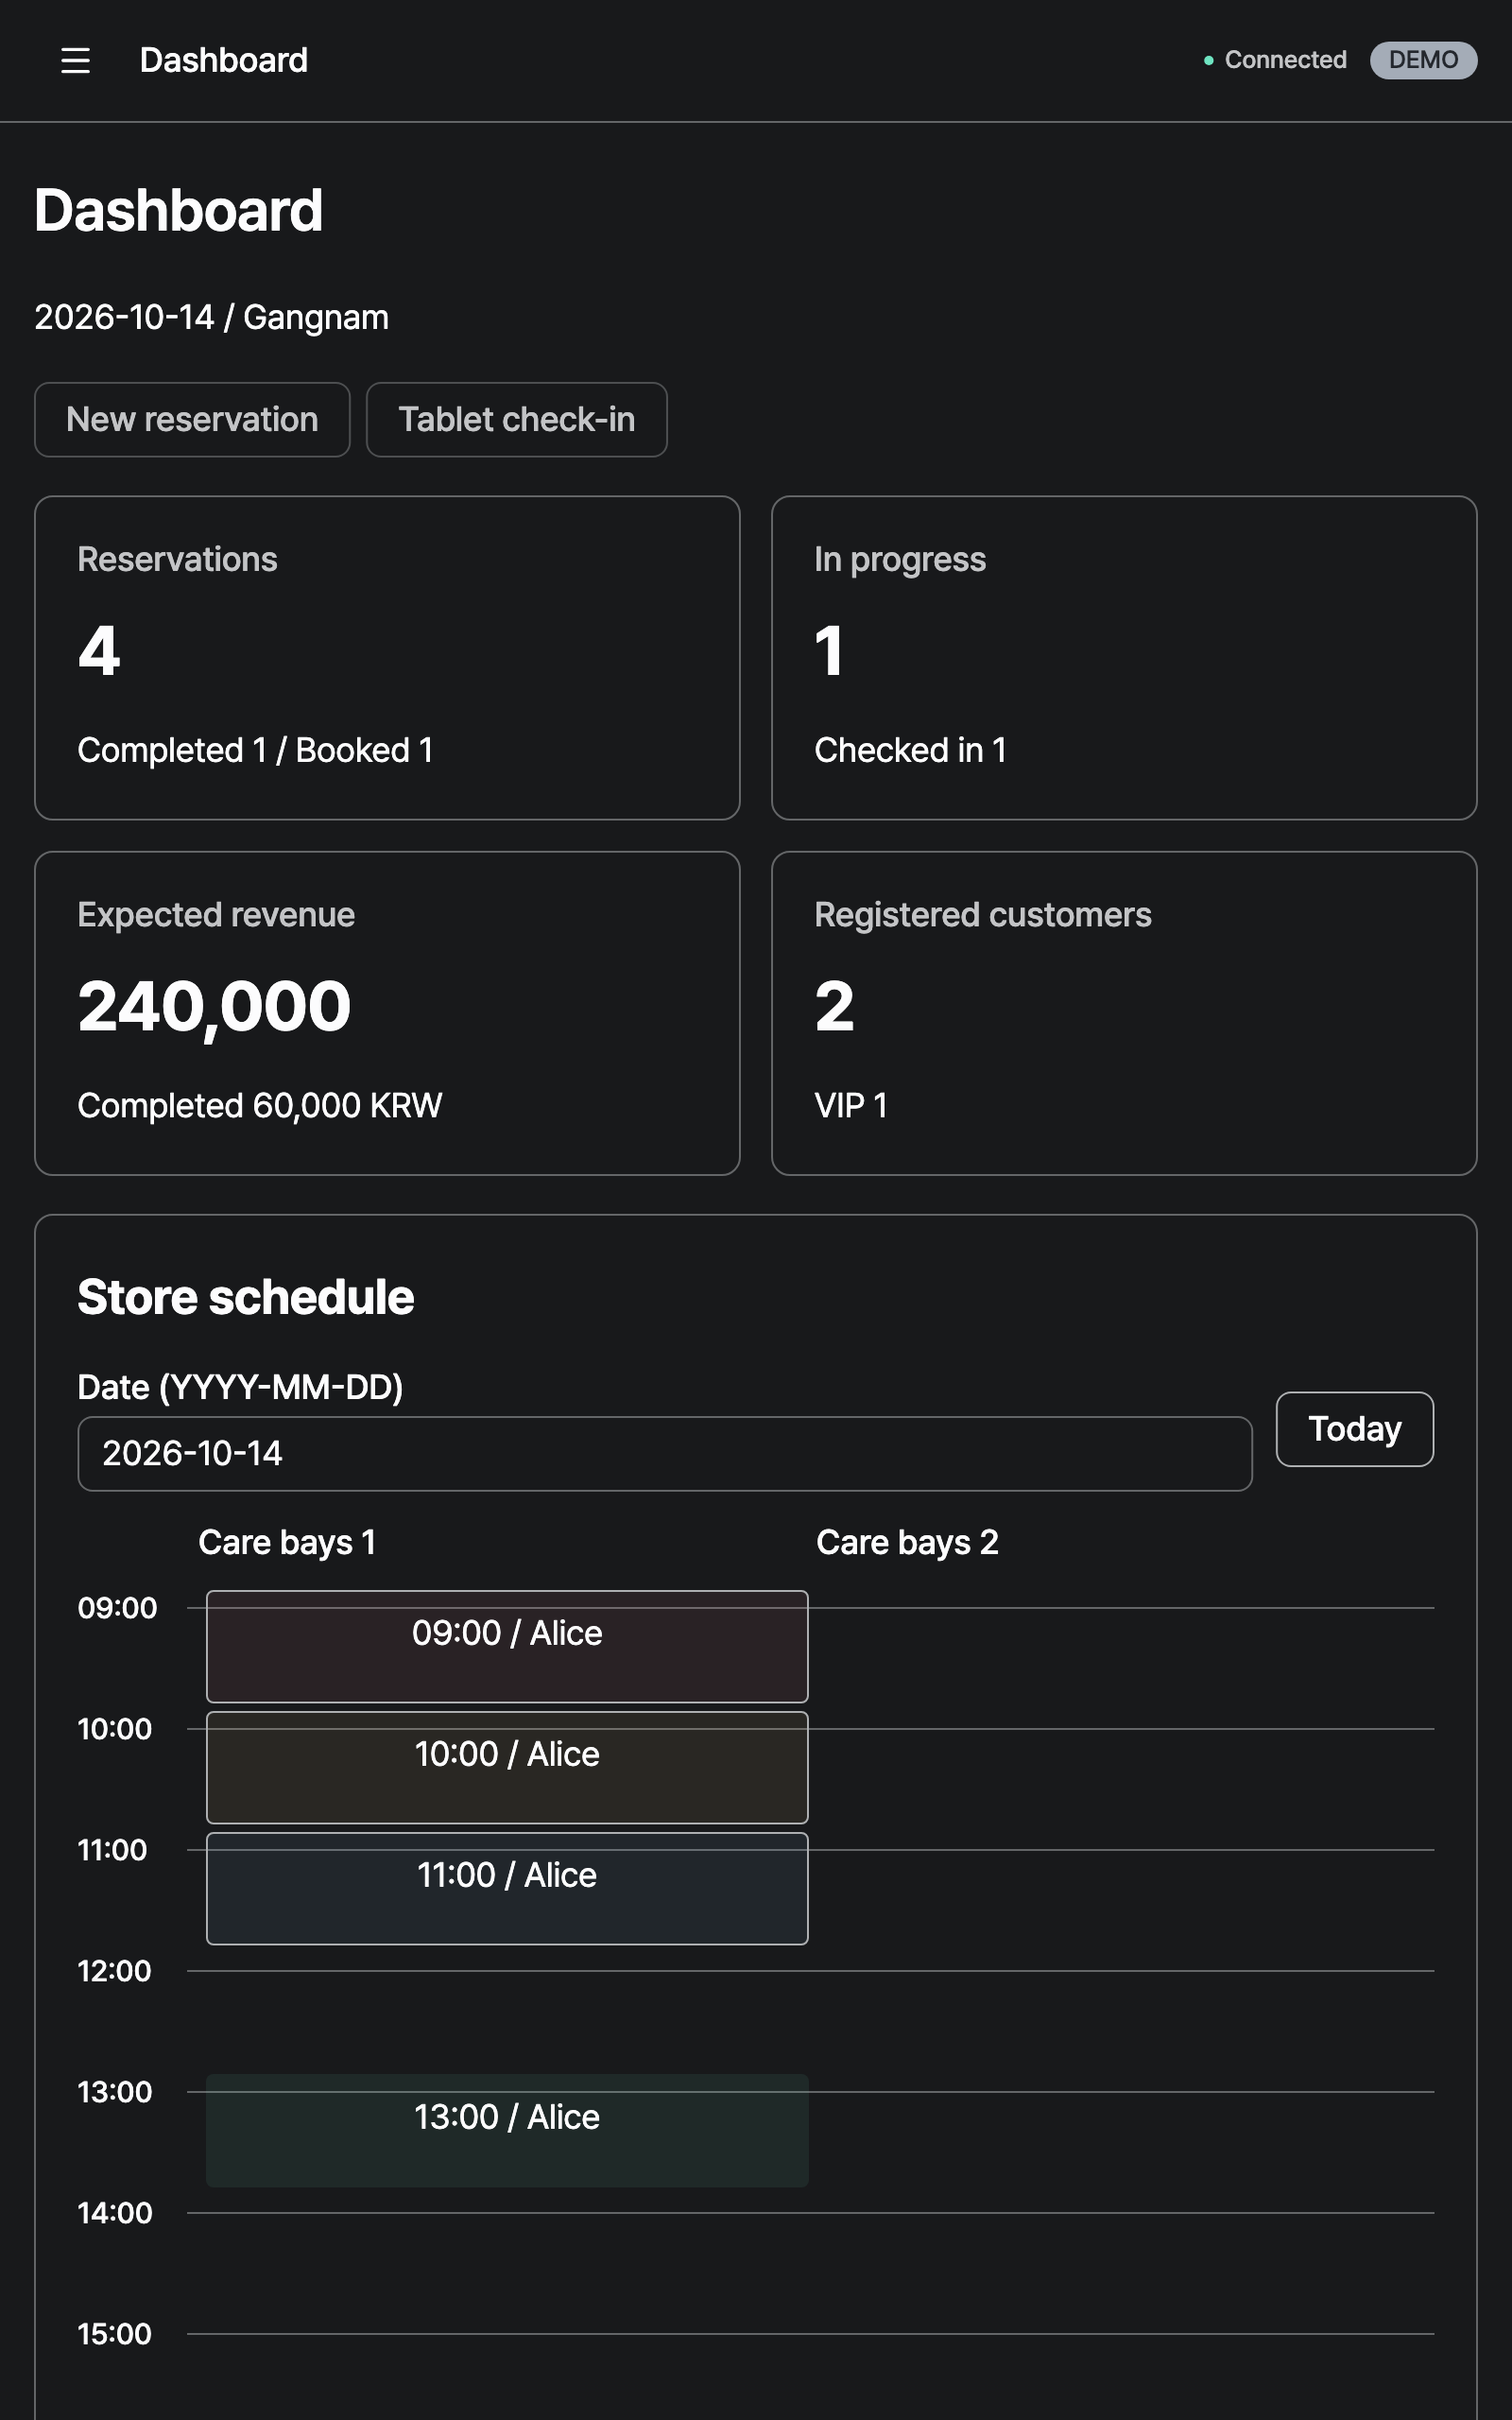The height and width of the screenshot is (2420, 1512).
Task: Open the In progress summary card
Action: tap(1124, 658)
